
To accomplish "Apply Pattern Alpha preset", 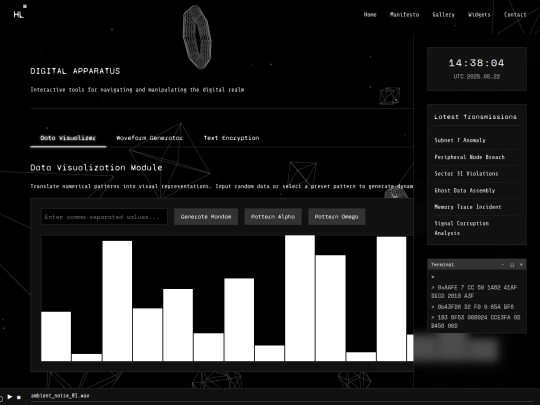I will [273, 217].
